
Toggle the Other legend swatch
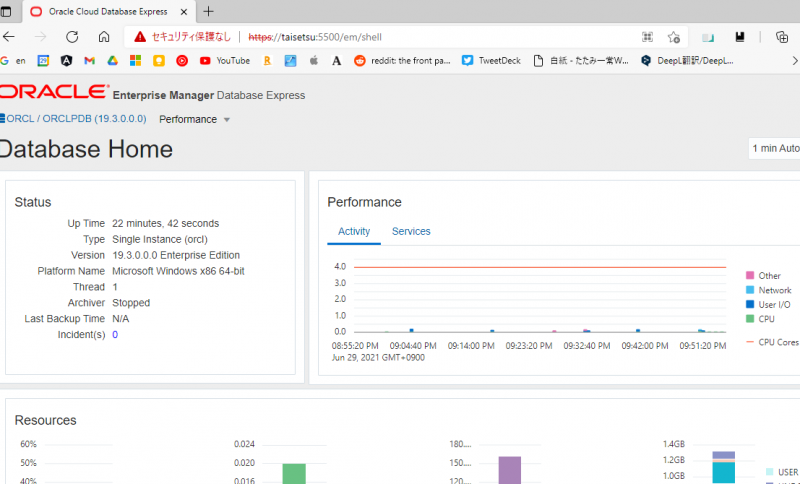pos(749,275)
